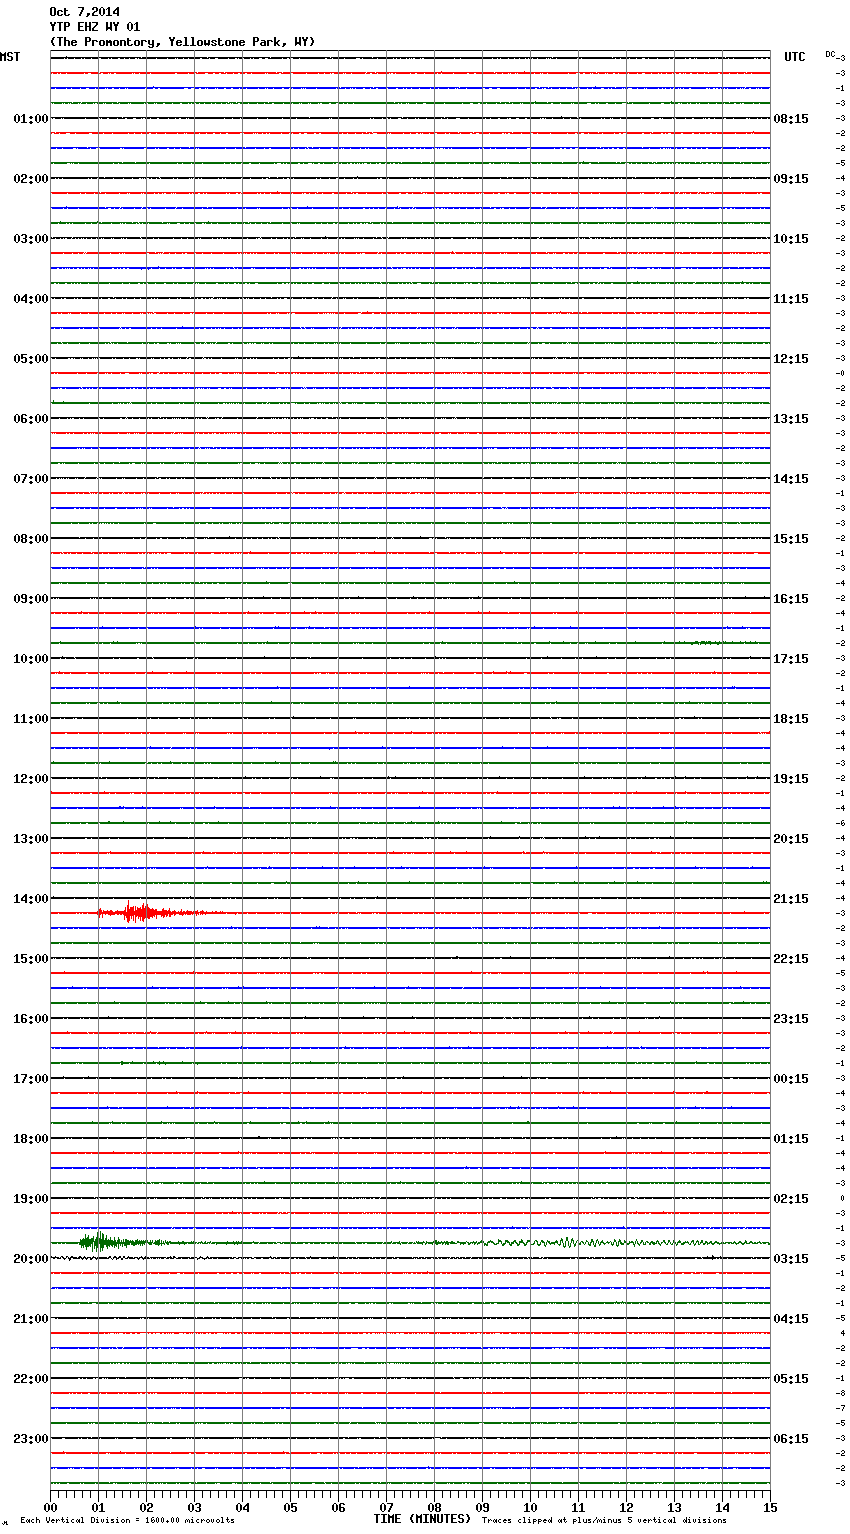Click the '10' minute tick label
Screen dimensions: 850x1534
click(x=530, y=1507)
